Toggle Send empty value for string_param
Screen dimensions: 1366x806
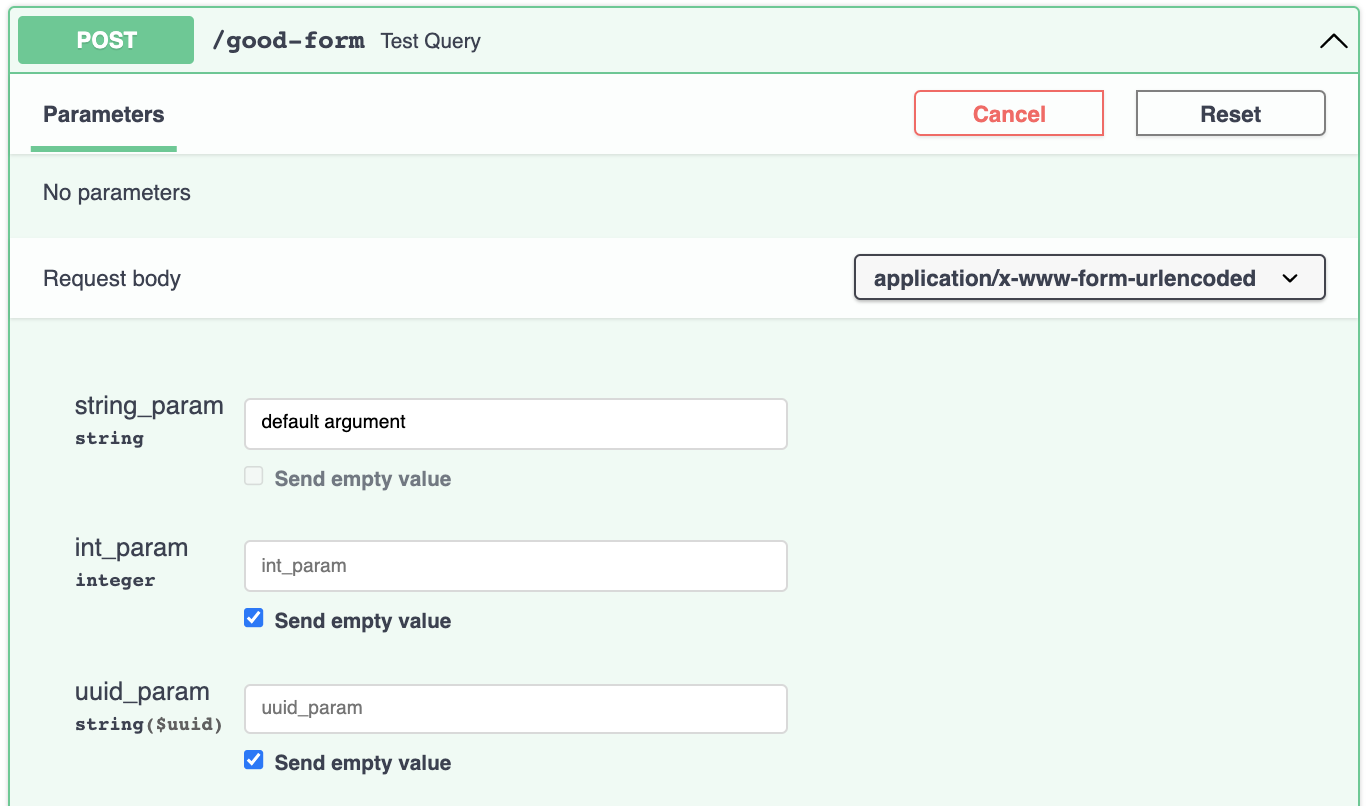click(254, 477)
